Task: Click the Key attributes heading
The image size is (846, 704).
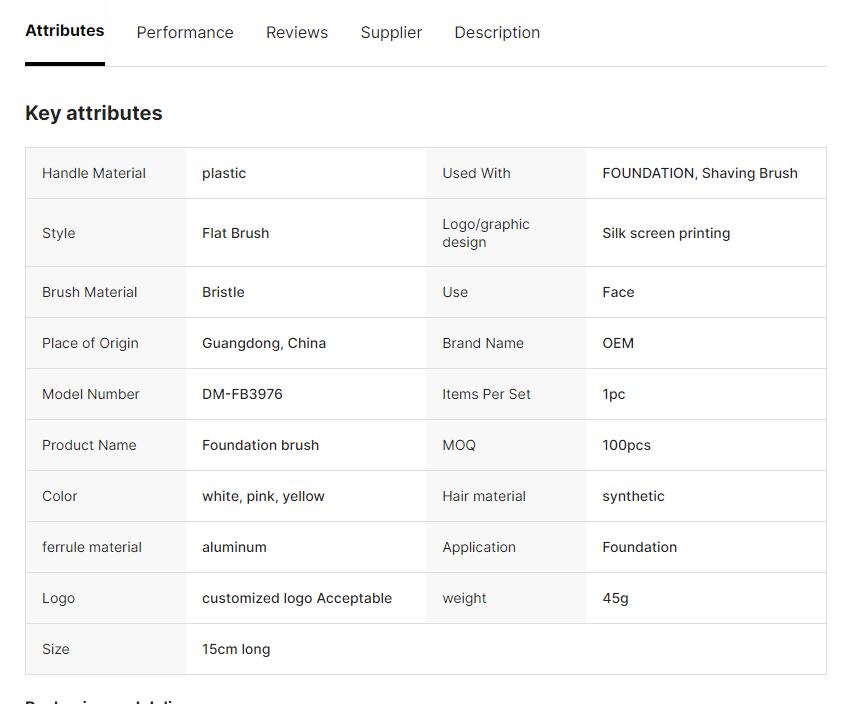Action: click(94, 113)
